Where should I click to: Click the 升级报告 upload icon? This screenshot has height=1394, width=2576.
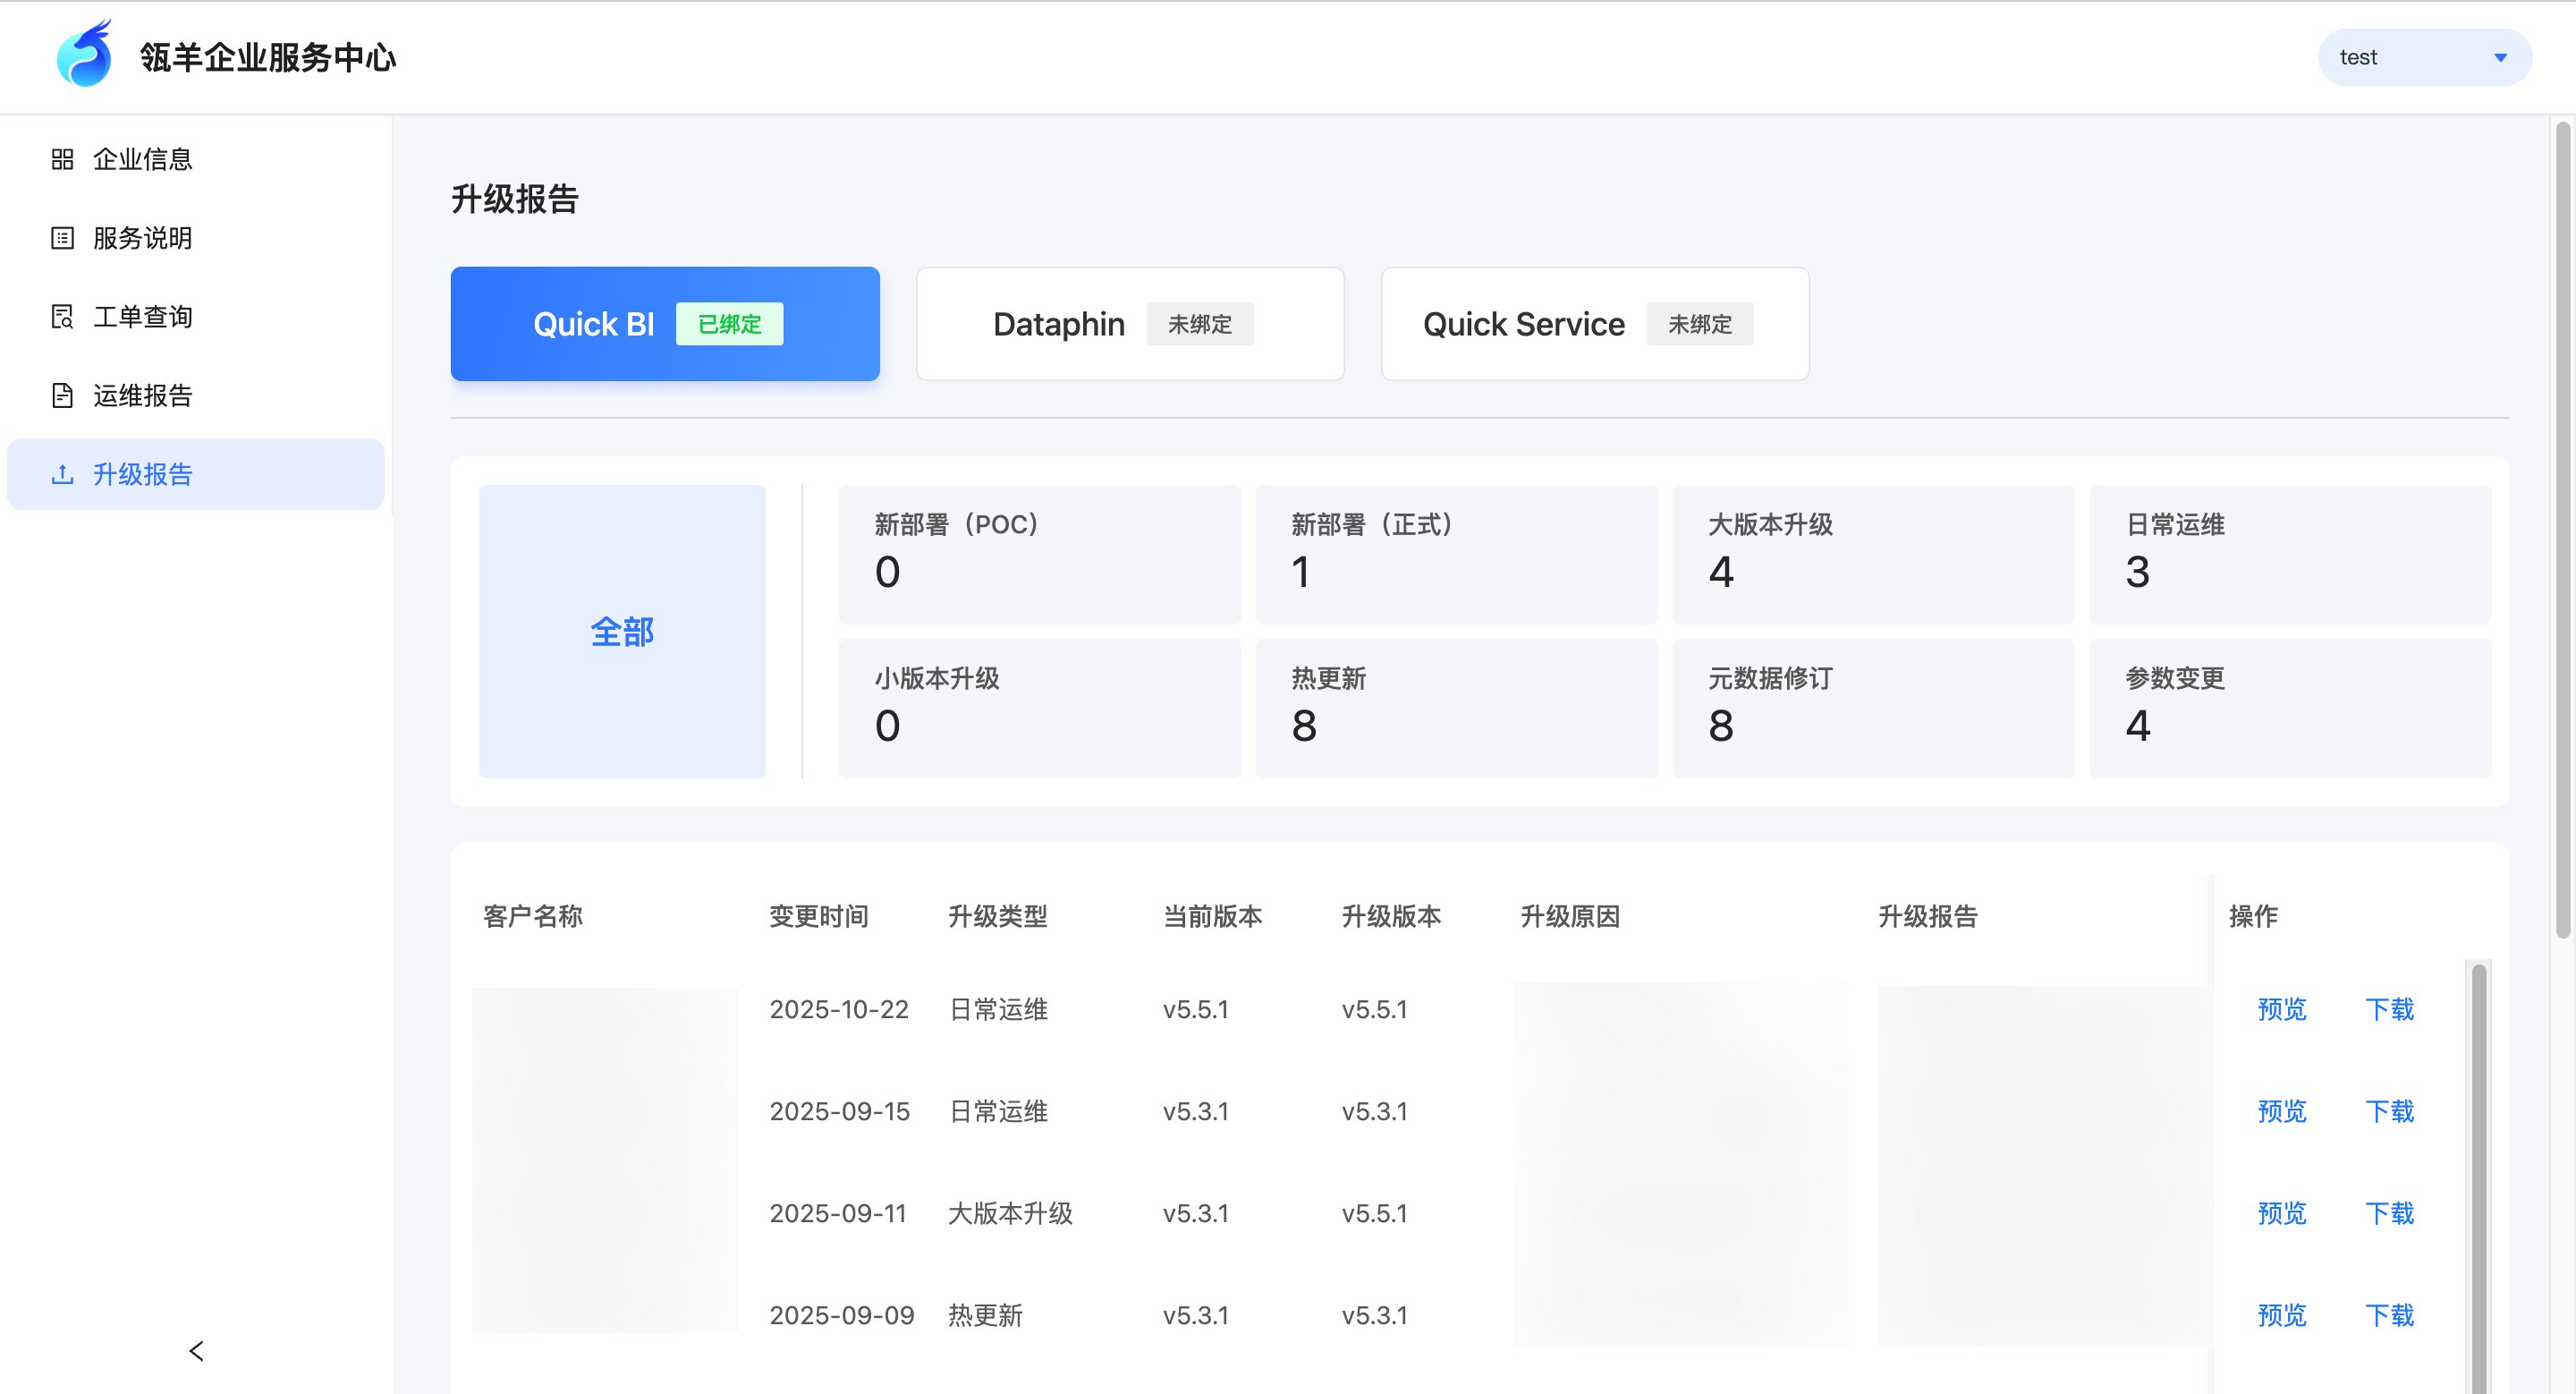tap(62, 474)
